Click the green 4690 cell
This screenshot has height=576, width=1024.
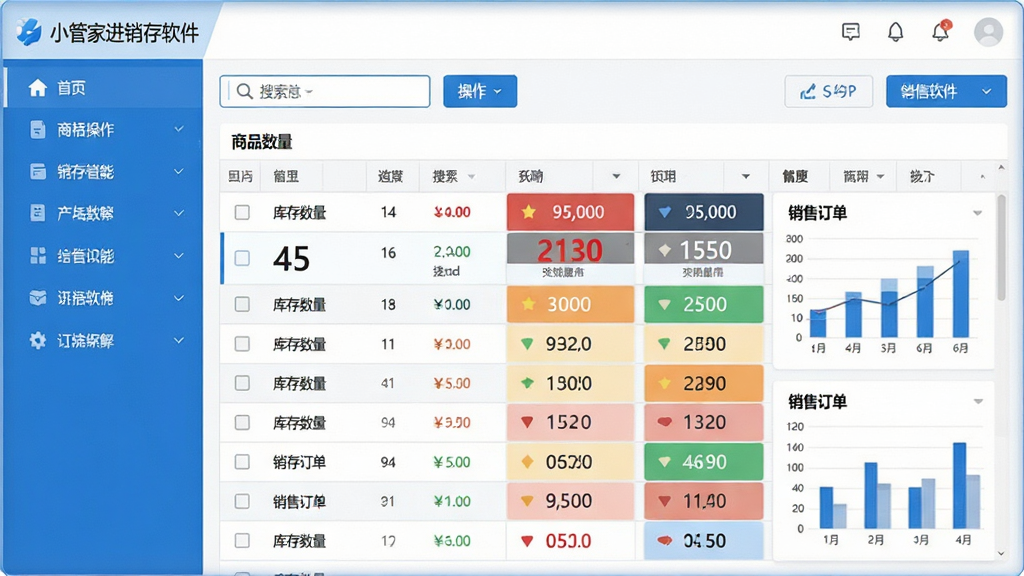click(703, 462)
